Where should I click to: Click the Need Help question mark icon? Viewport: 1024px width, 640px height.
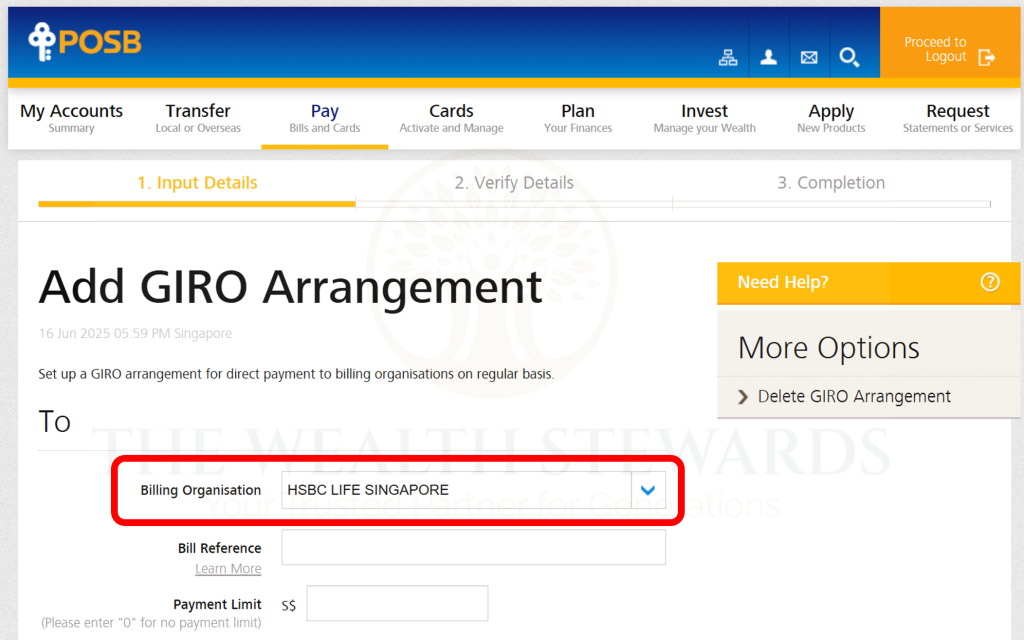coord(990,282)
